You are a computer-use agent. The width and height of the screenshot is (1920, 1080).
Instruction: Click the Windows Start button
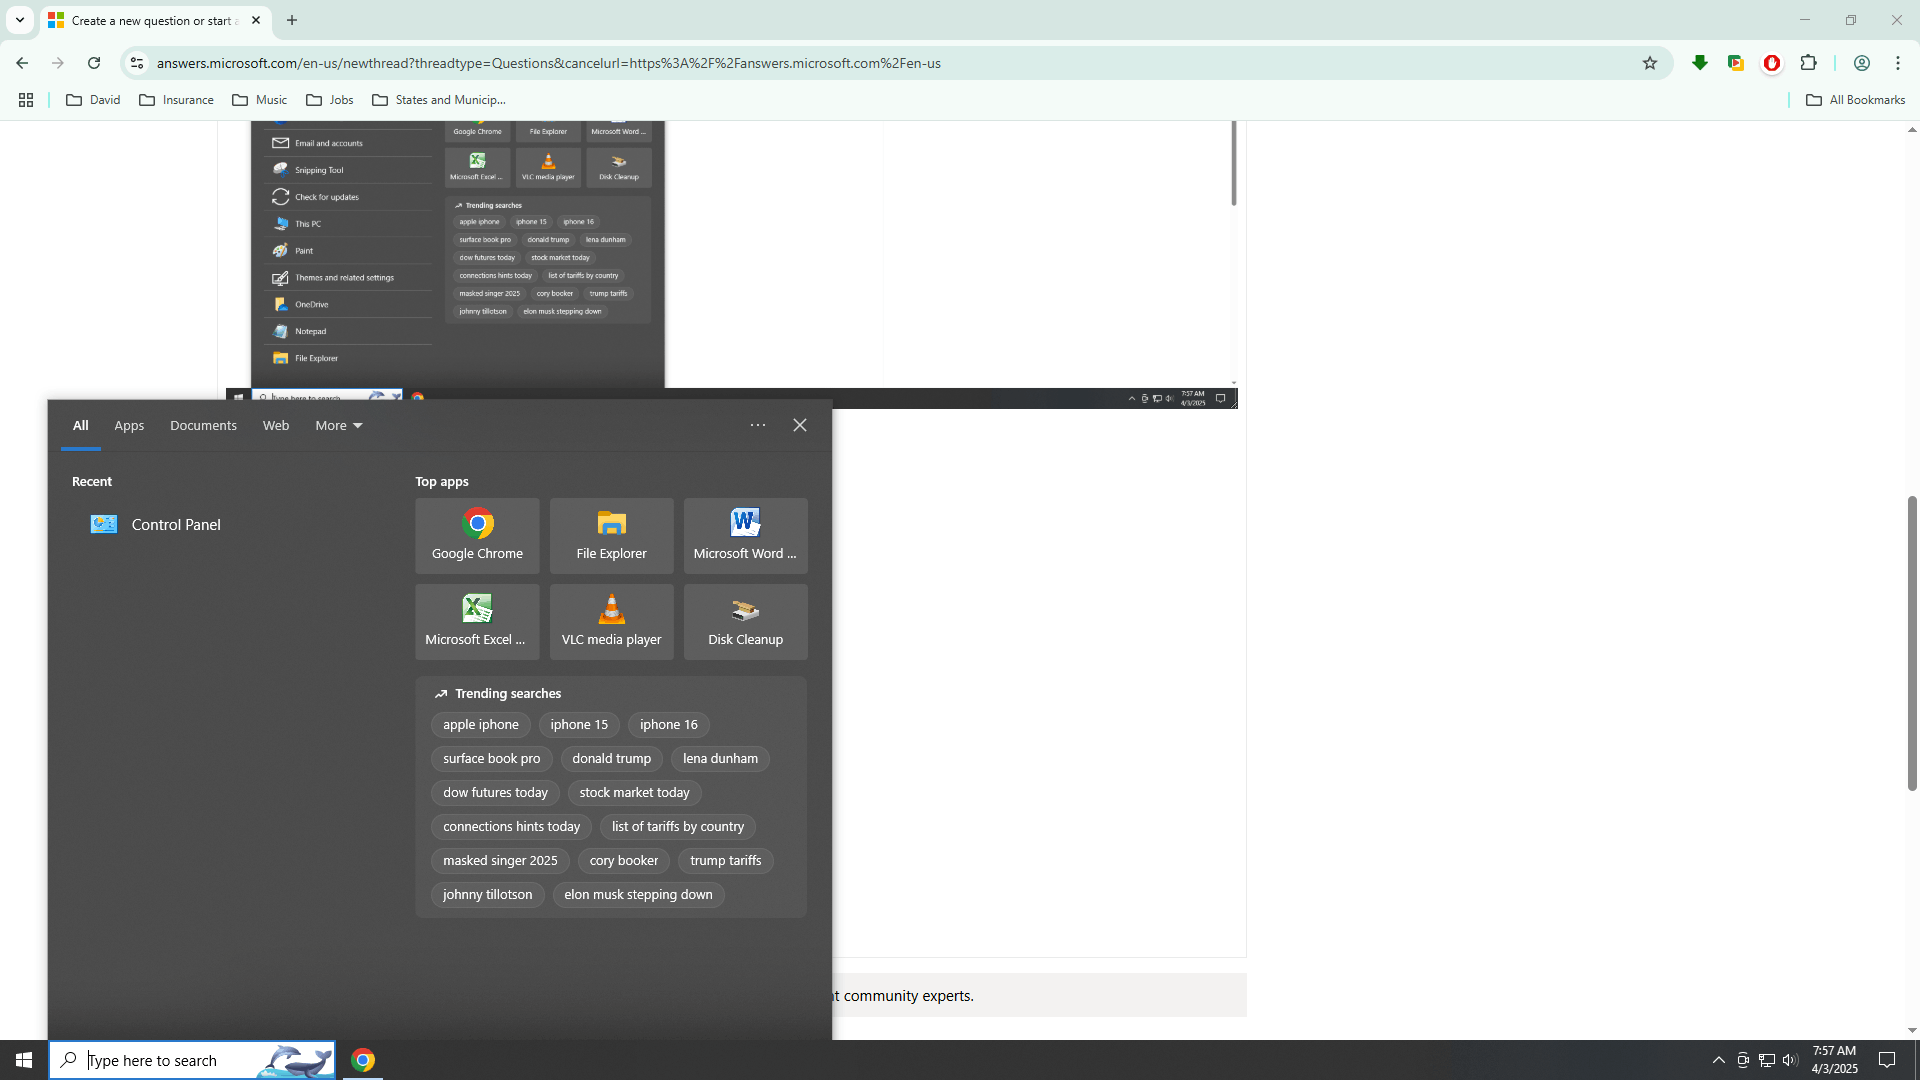pos(24,1060)
